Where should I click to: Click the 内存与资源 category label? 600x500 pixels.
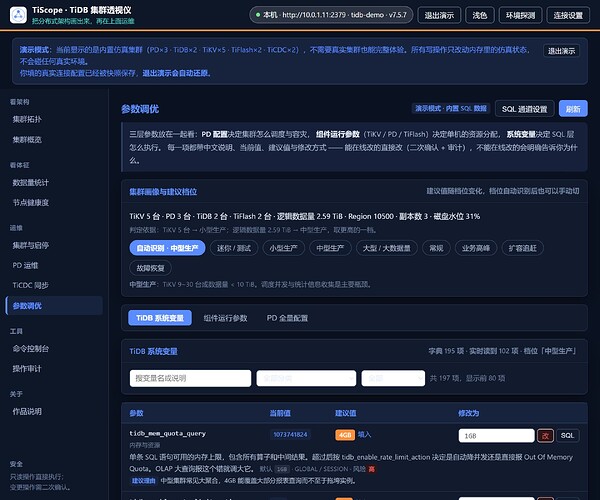tap(145, 445)
